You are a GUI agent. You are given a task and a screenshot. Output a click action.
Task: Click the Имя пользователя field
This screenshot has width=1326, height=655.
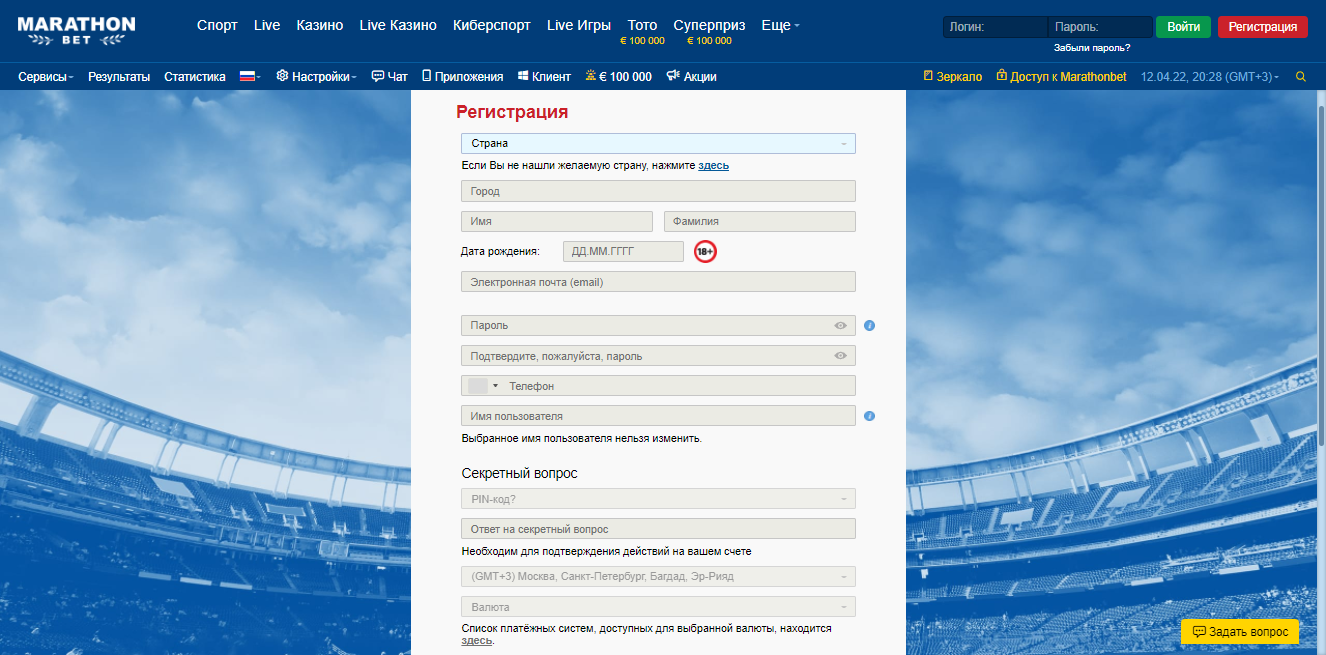(x=658, y=416)
